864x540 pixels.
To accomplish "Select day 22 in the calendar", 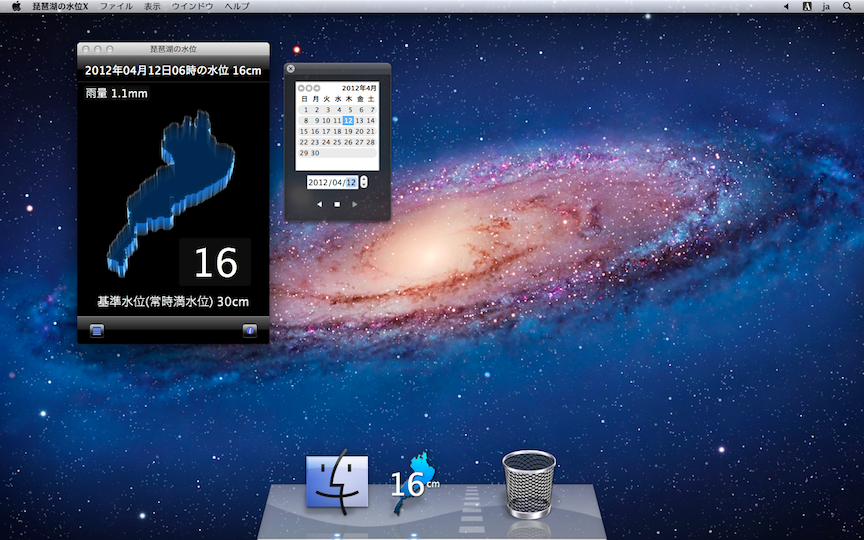I will (x=304, y=142).
